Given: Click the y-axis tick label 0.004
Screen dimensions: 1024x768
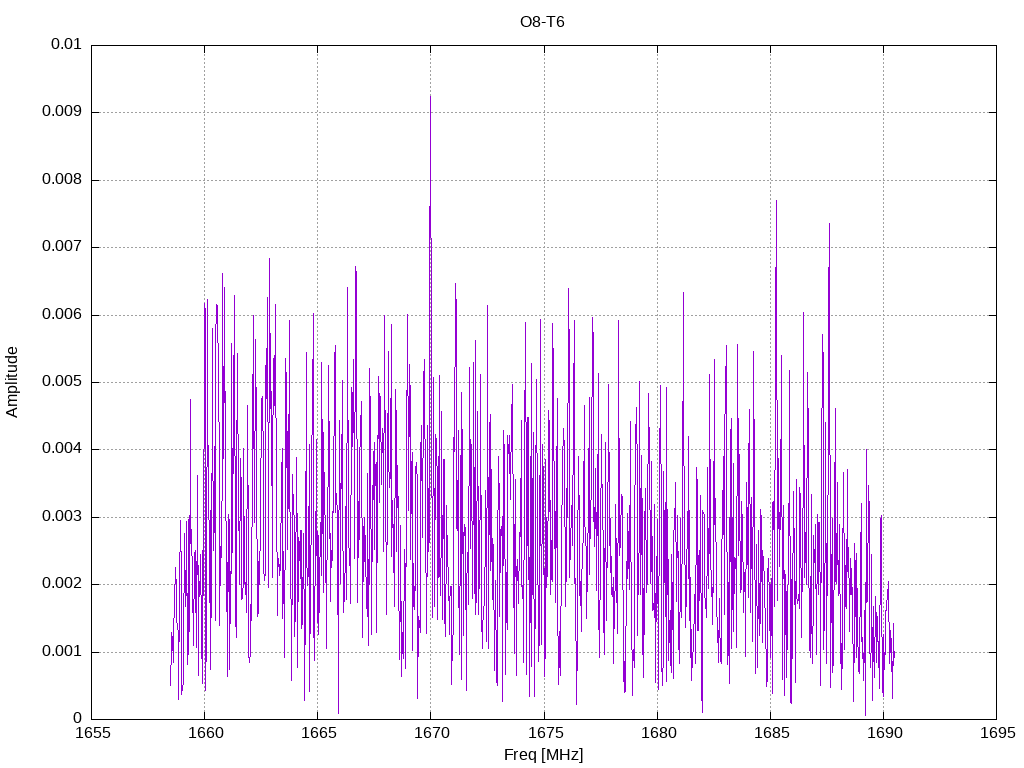Looking at the screenshot, I should click(x=62, y=449).
